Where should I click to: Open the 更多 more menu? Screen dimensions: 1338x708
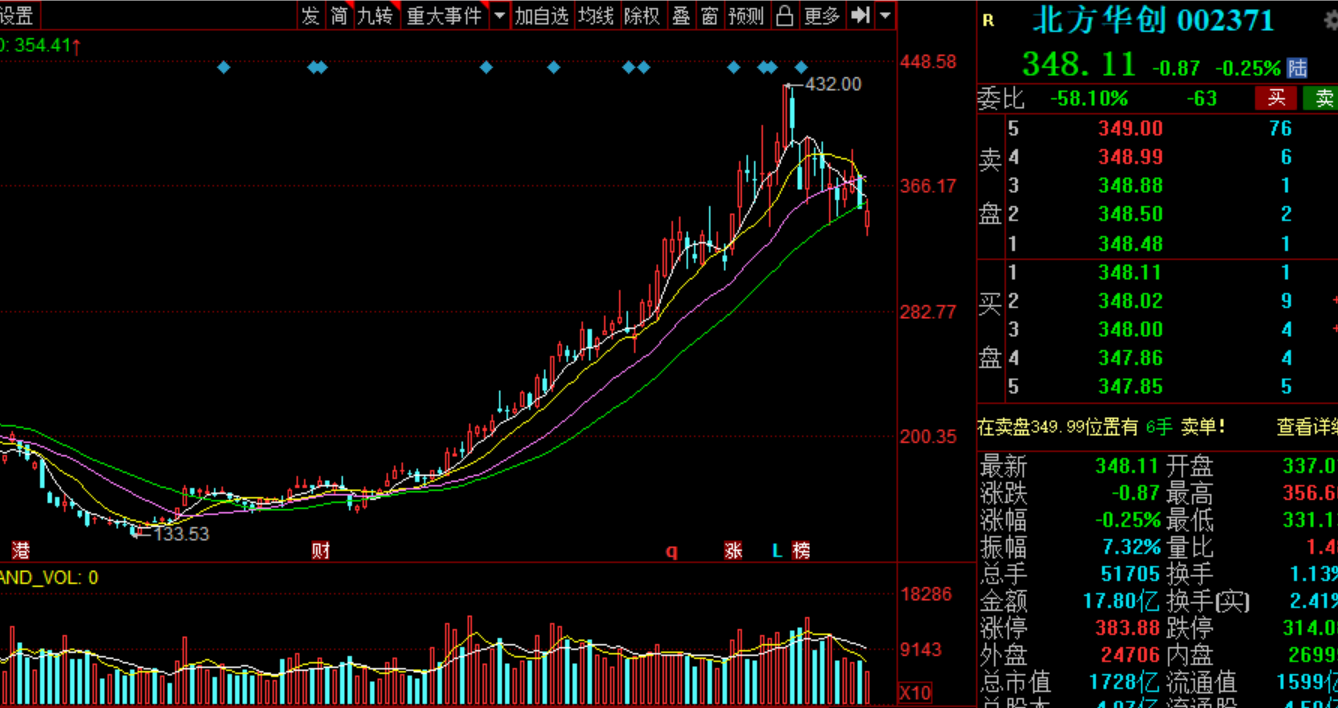822,15
